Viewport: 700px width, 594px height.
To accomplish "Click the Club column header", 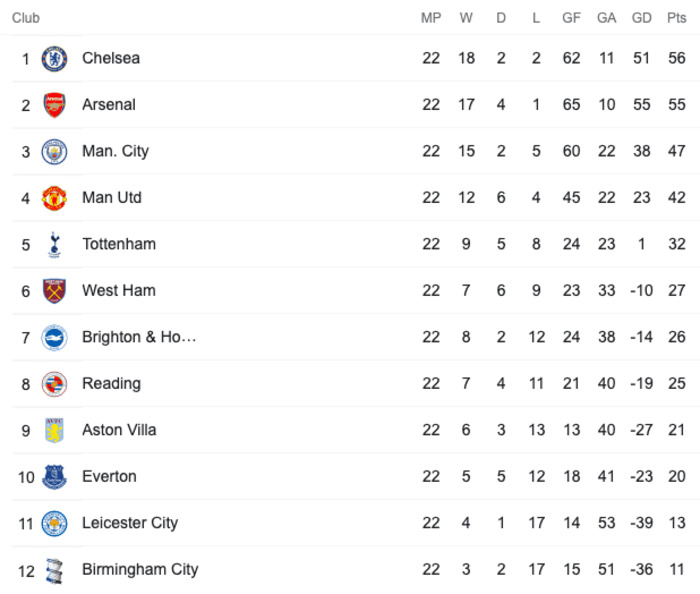I will tap(26, 18).
